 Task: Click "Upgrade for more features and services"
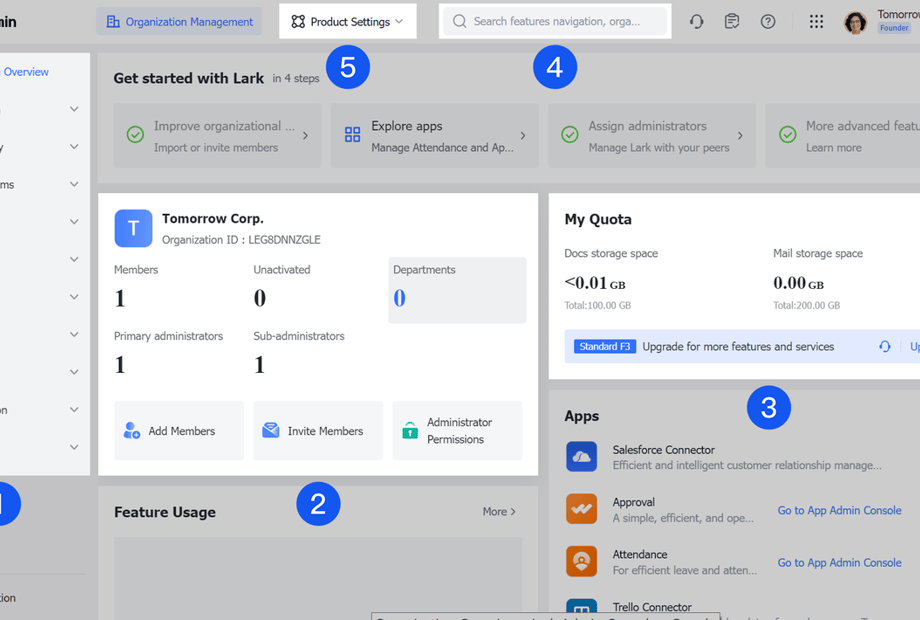(738, 347)
